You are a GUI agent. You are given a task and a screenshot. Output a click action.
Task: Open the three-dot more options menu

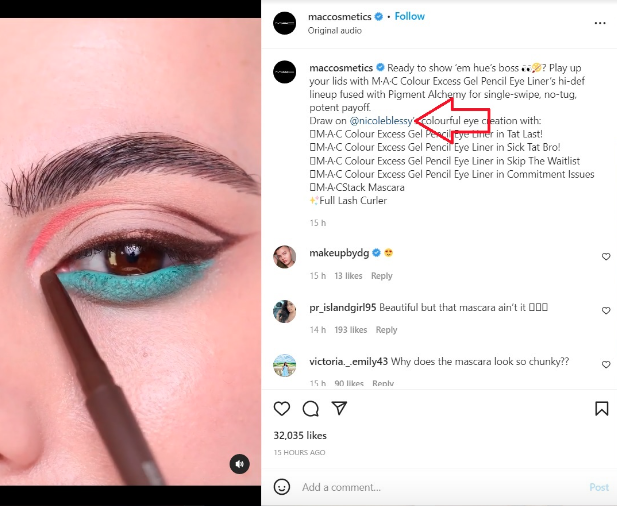tap(600, 23)
